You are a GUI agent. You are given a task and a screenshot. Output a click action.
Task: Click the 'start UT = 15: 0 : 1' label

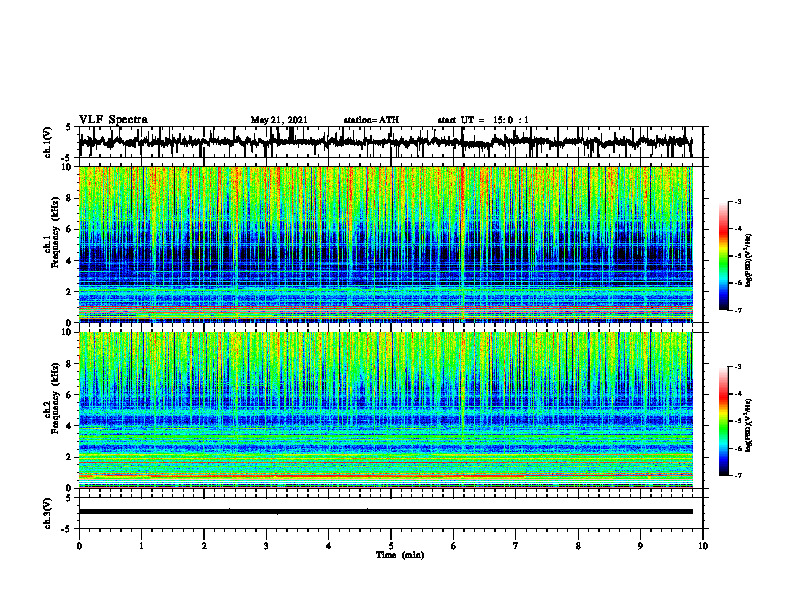pos(483,120)
